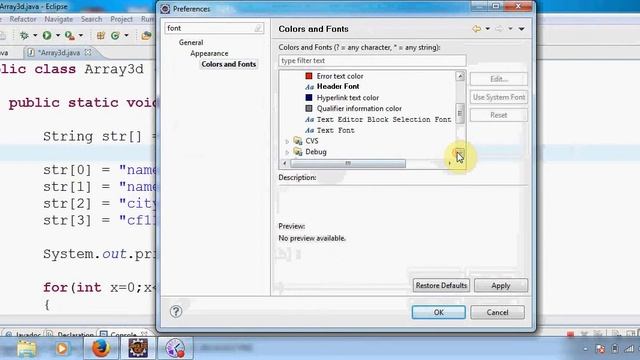Click the New Java Package icon in toolbar
The width and height of the screenshot is (640, 360).
[100, 36]
